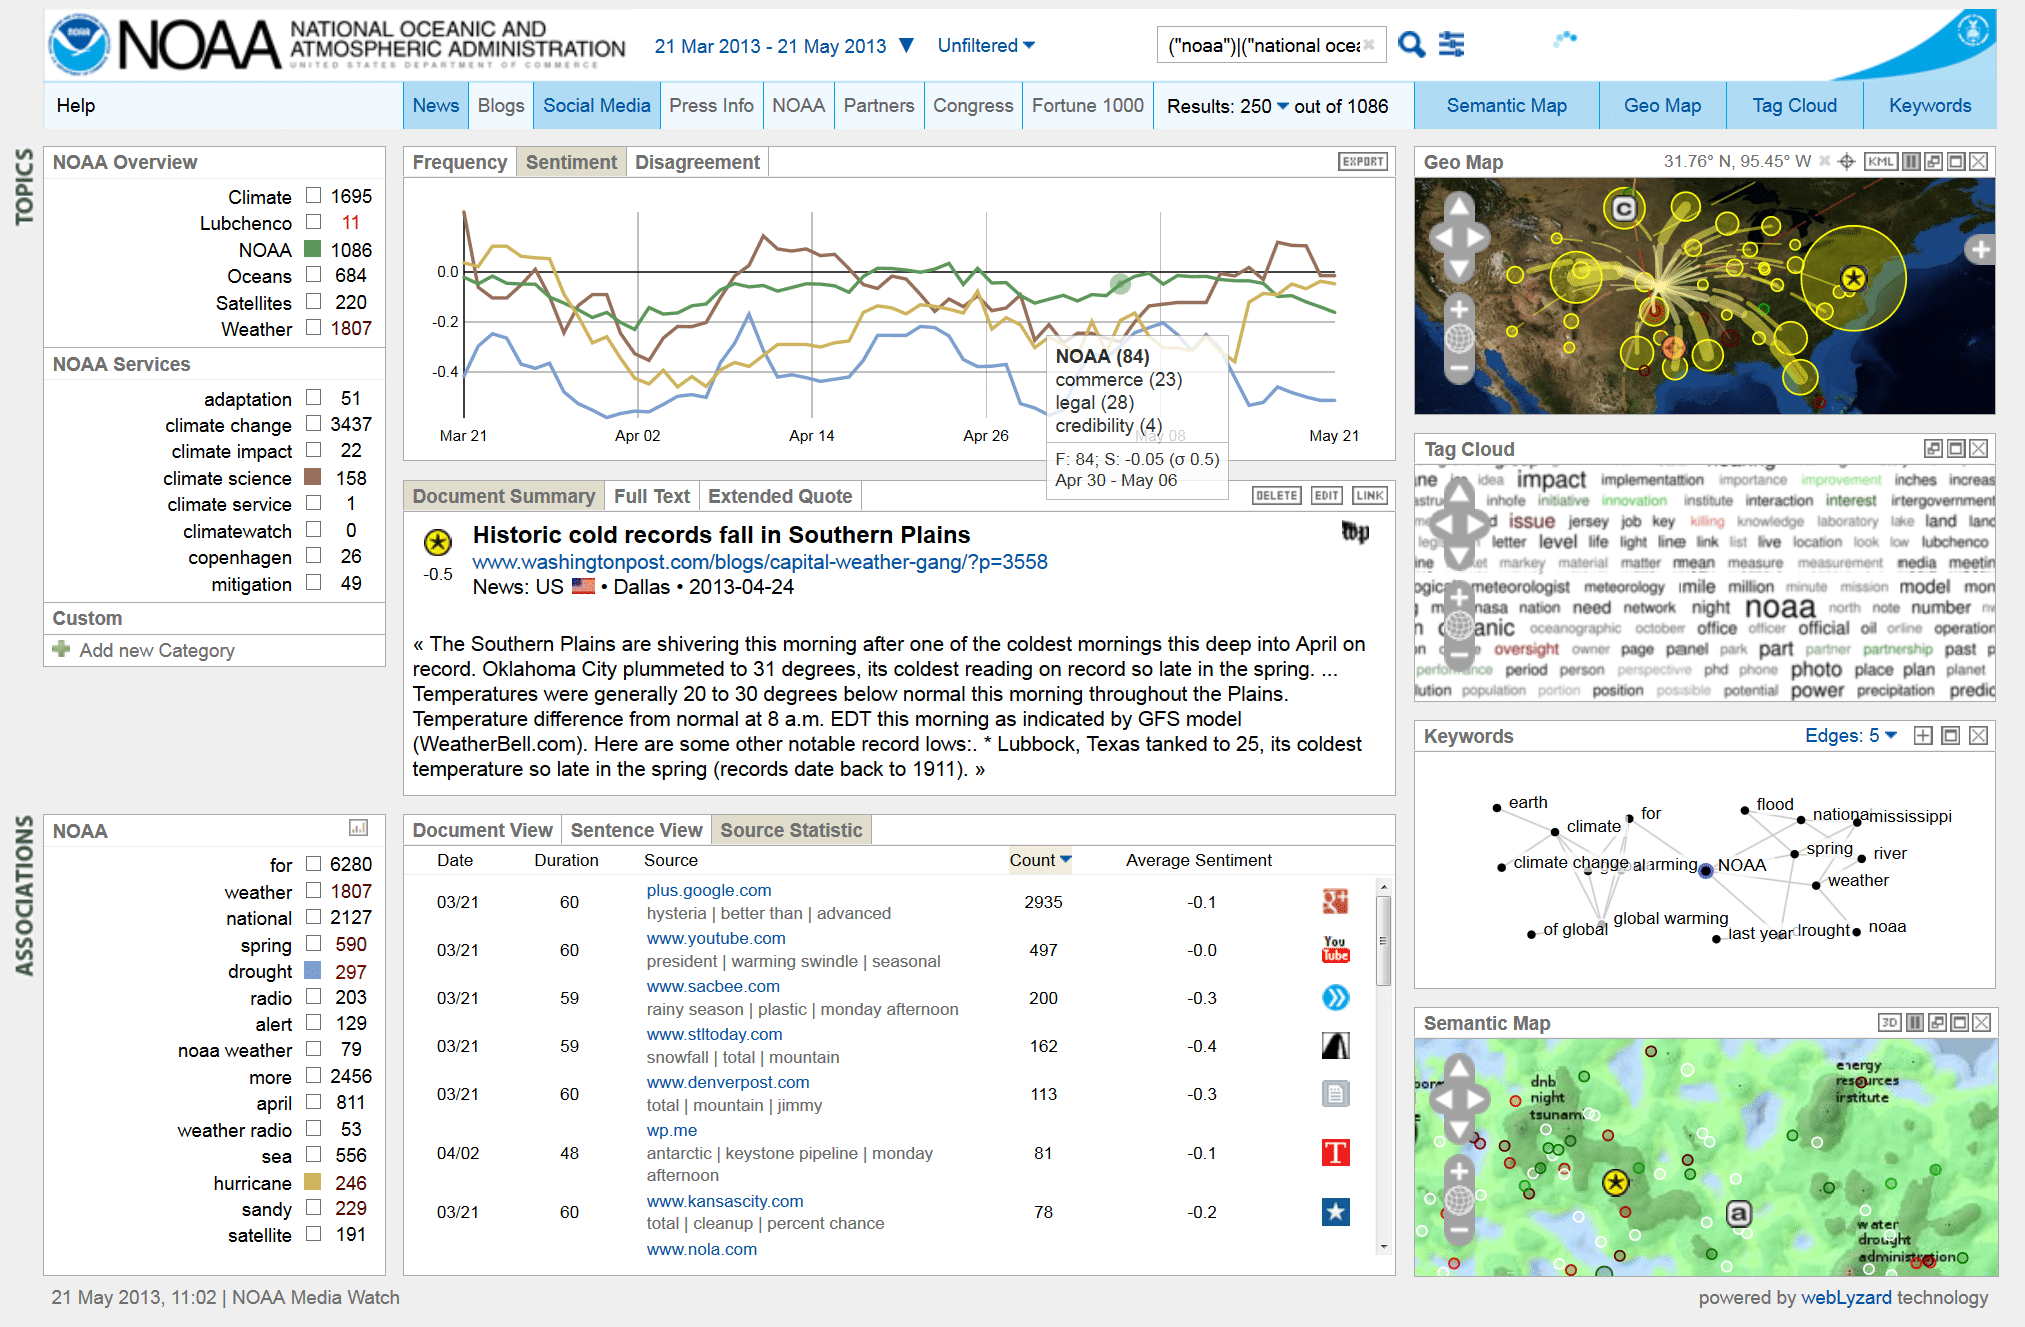This screenshot has height=1327, width=2025.
Task: Click the NOAA node in Keywords graph
Action: point(1707,870)
